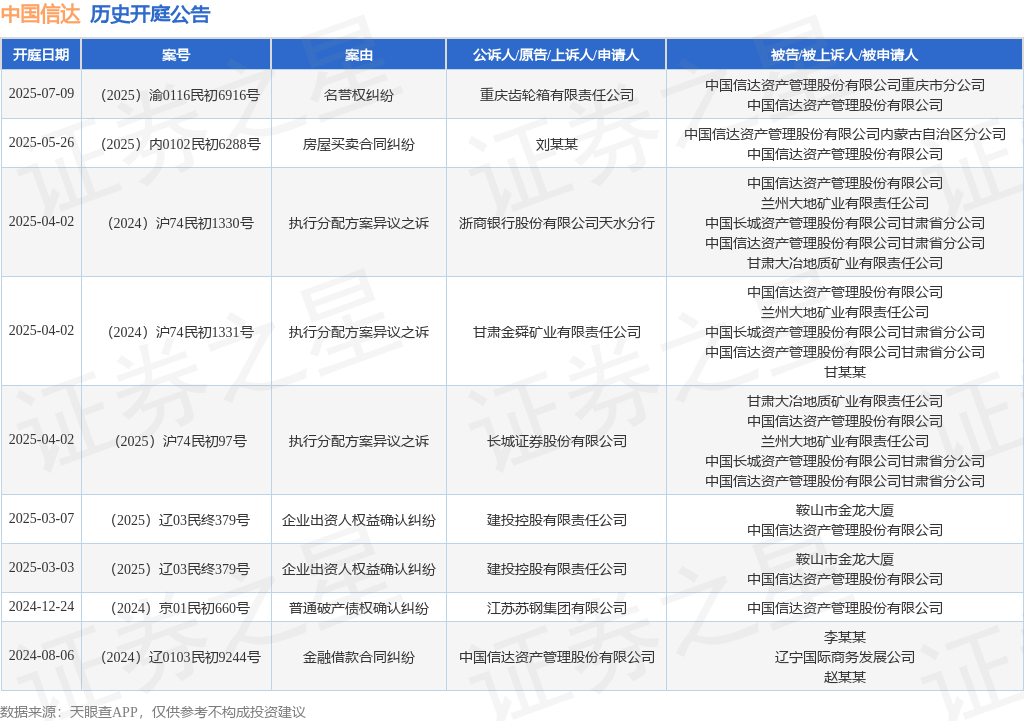This screenshot has width=1024, height=721.
Task: Click plaintiff 江苏苏钢集团有限公司
Action: tap(556, 609)
